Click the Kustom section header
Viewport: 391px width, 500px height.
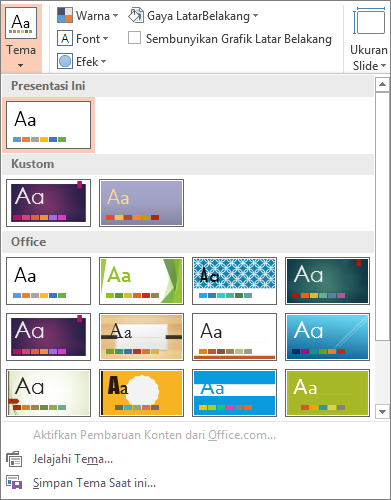tap(188, 164)
